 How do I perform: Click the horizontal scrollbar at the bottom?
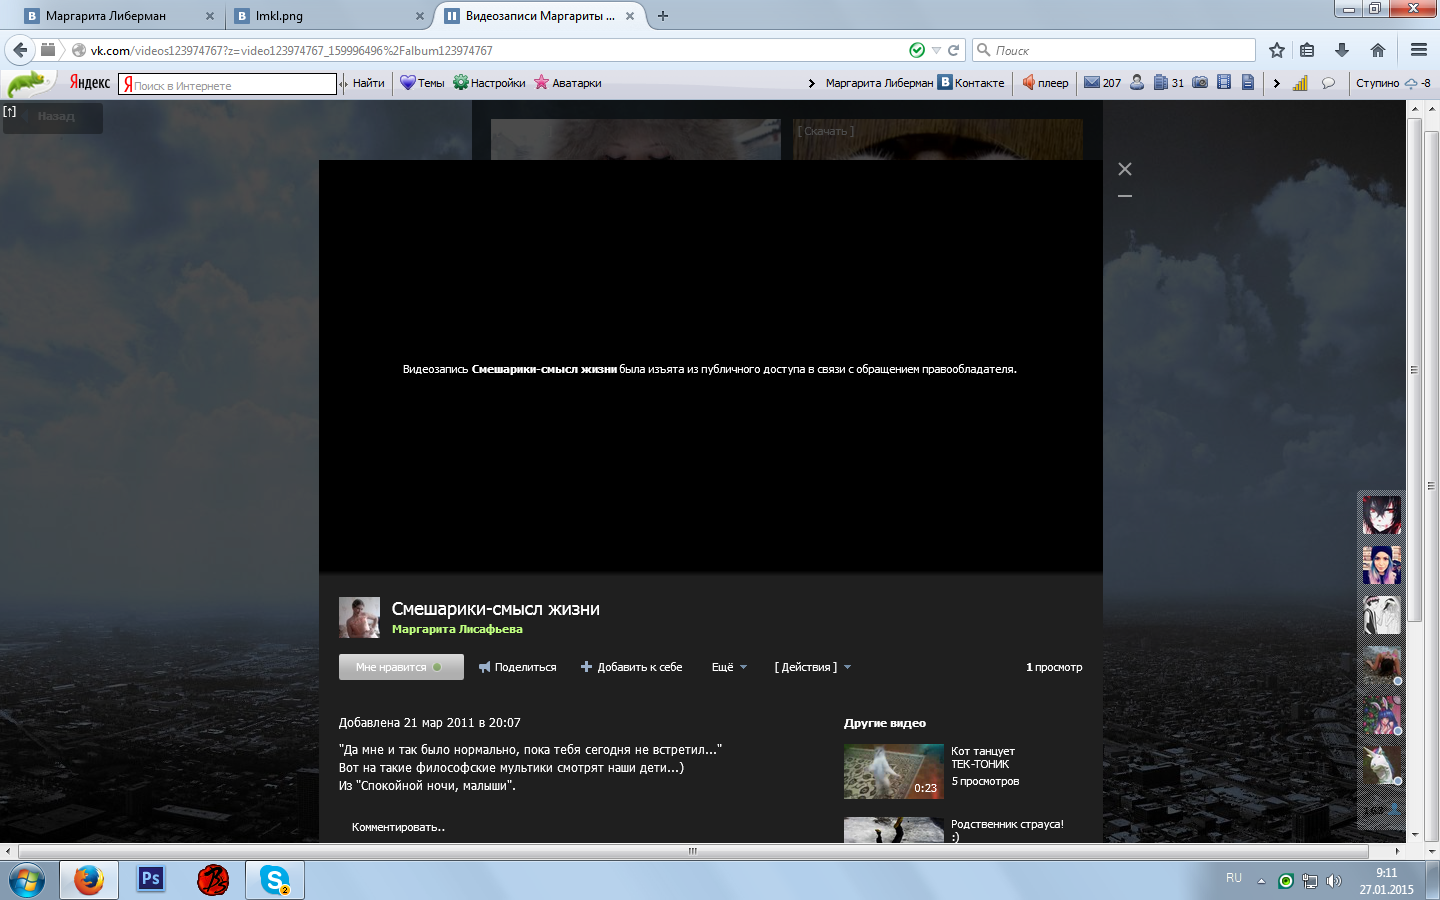tap(692, 851)
